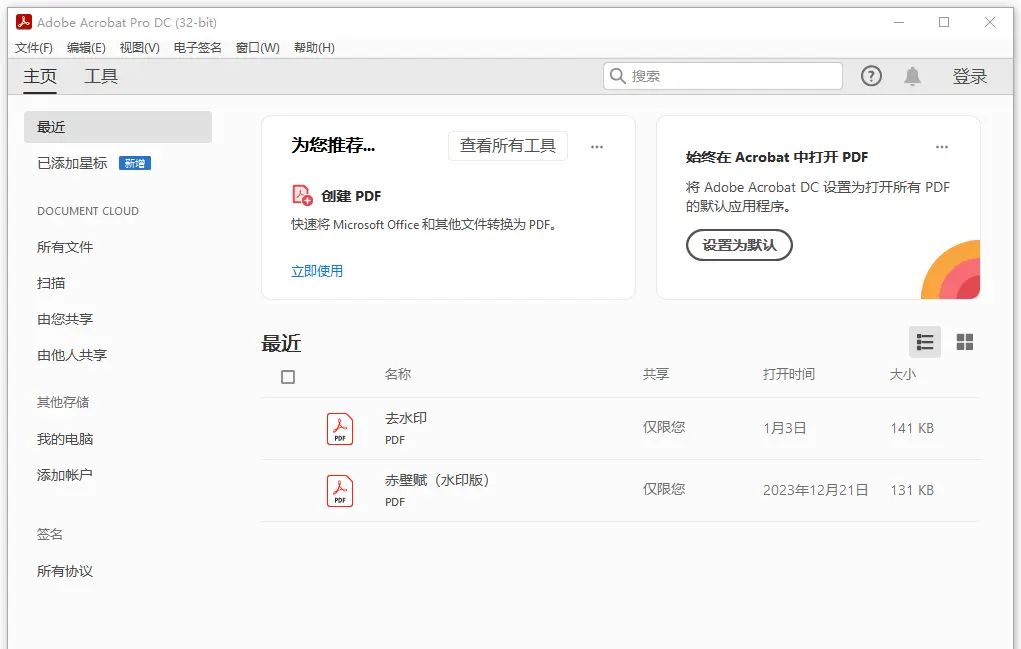Image resolution: width=1021 pixels, height=649 pixels.
Task: Click the 新增 badge beside 已添加星标
Action: tap(135, 163)
